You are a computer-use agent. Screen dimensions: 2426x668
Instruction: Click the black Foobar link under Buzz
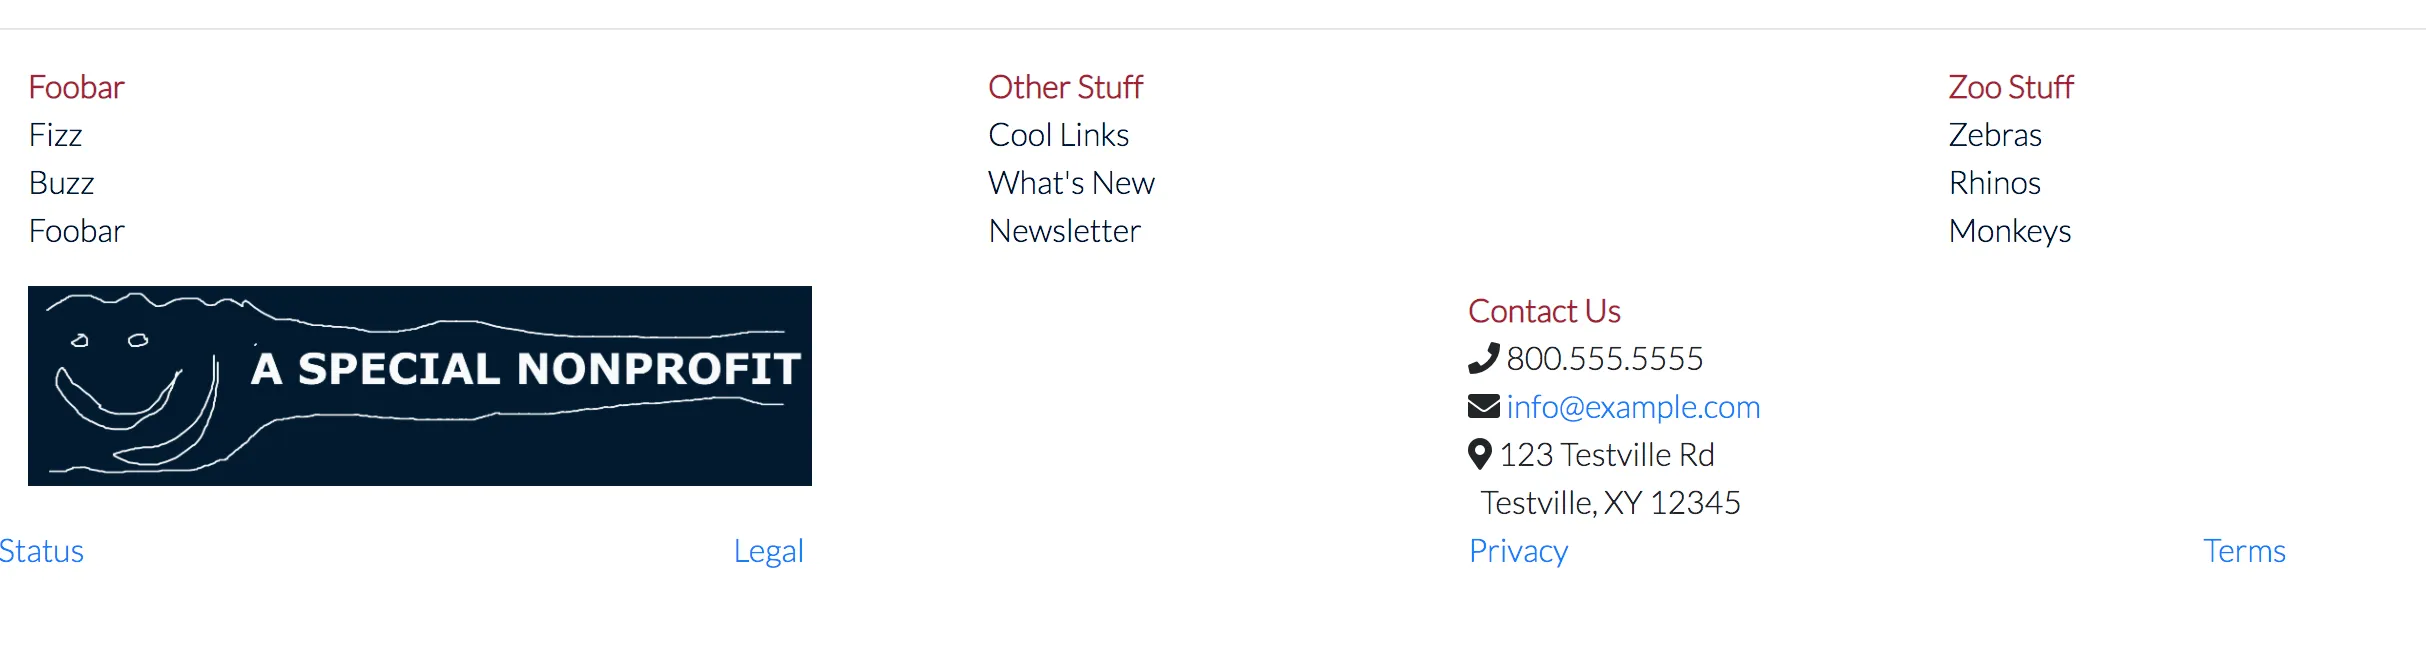click(x=77, y=231)
